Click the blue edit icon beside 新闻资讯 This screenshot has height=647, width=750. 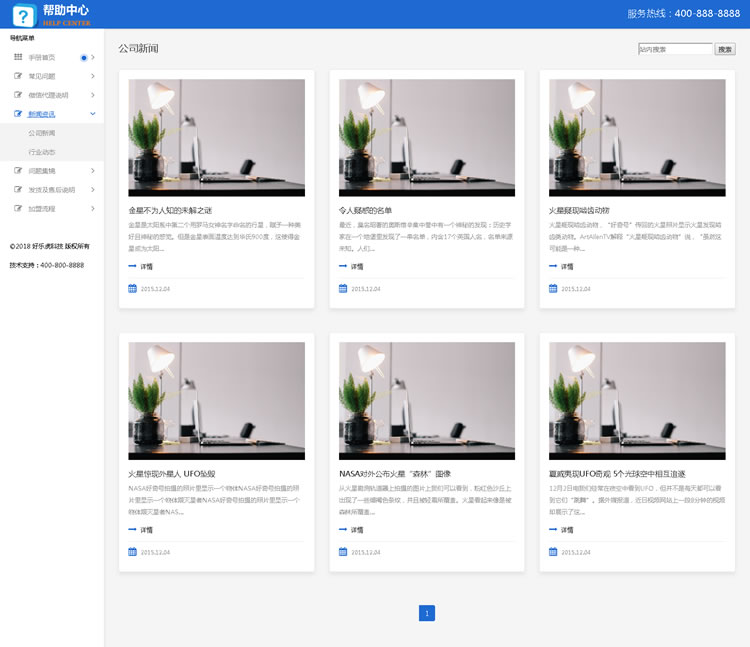(x=18, y=114)
